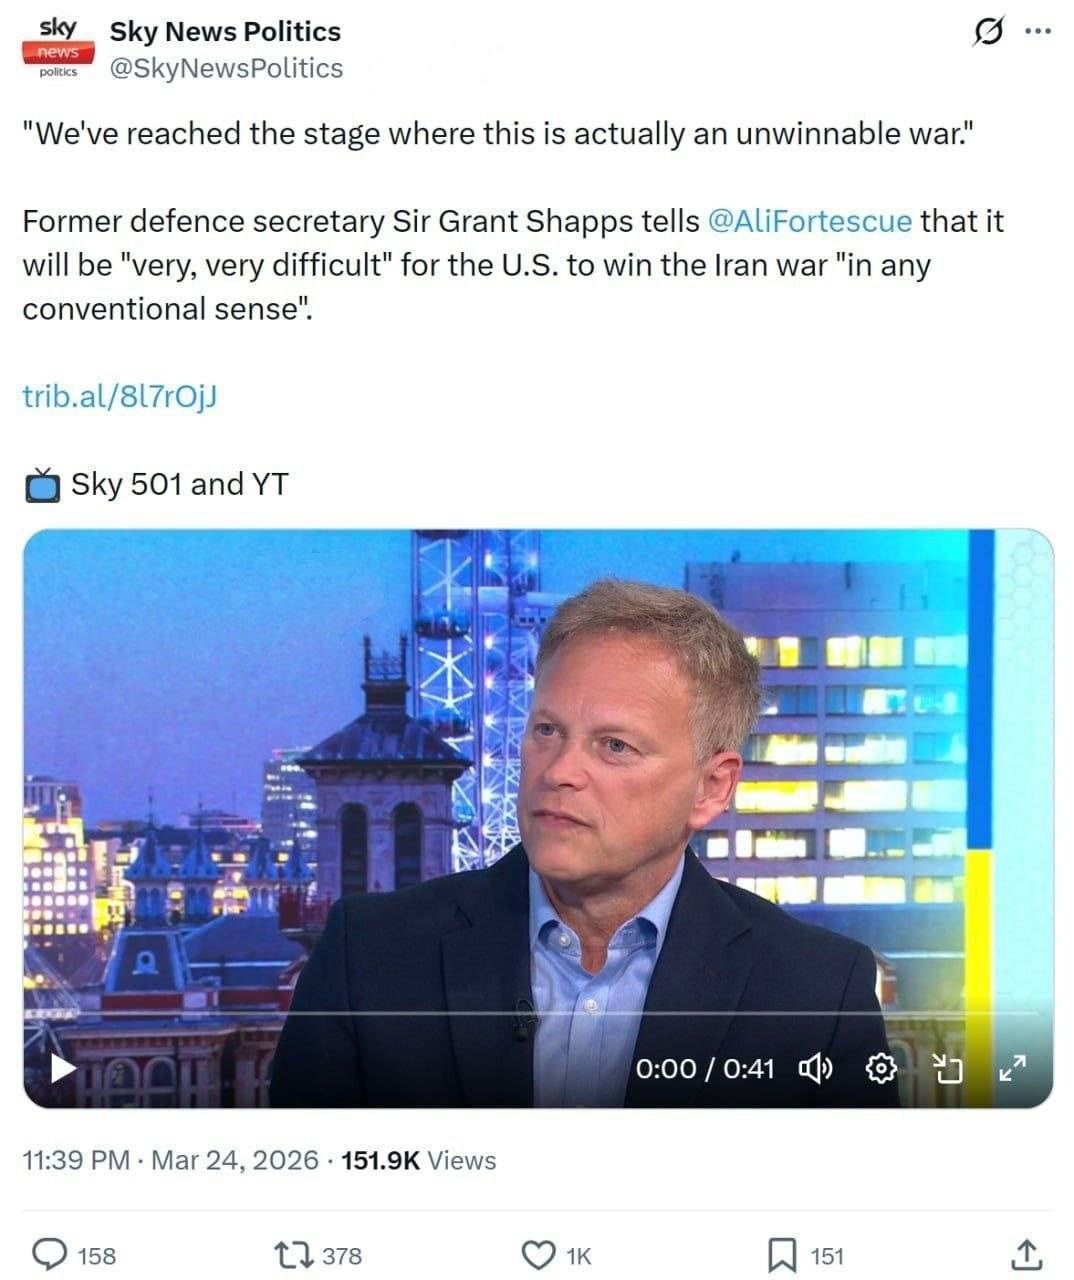This screenshot has height=1280, width=1074.
Task: Open the three-dot more options menu
Action: (x=1038, y=32)
